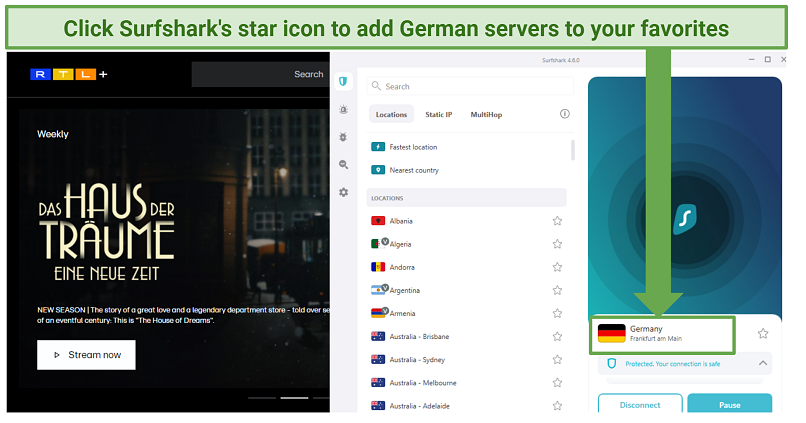Click the RTL+ logo

coord(69,75)
